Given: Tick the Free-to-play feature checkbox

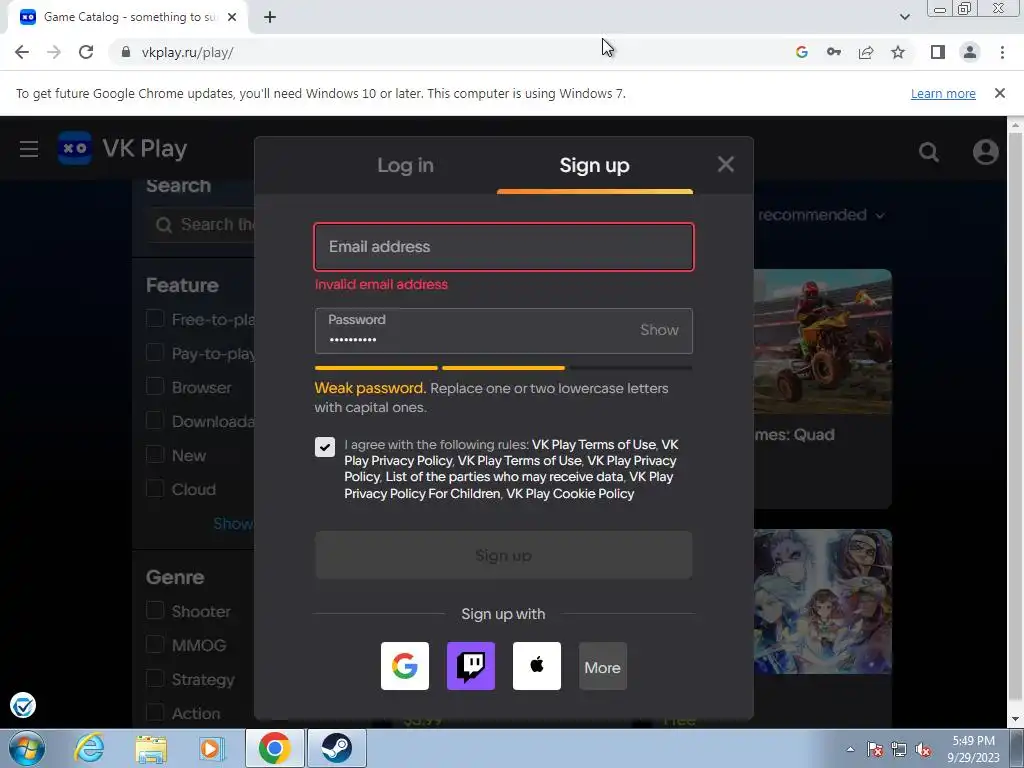Looking at the screenshot, I should 155,319.
